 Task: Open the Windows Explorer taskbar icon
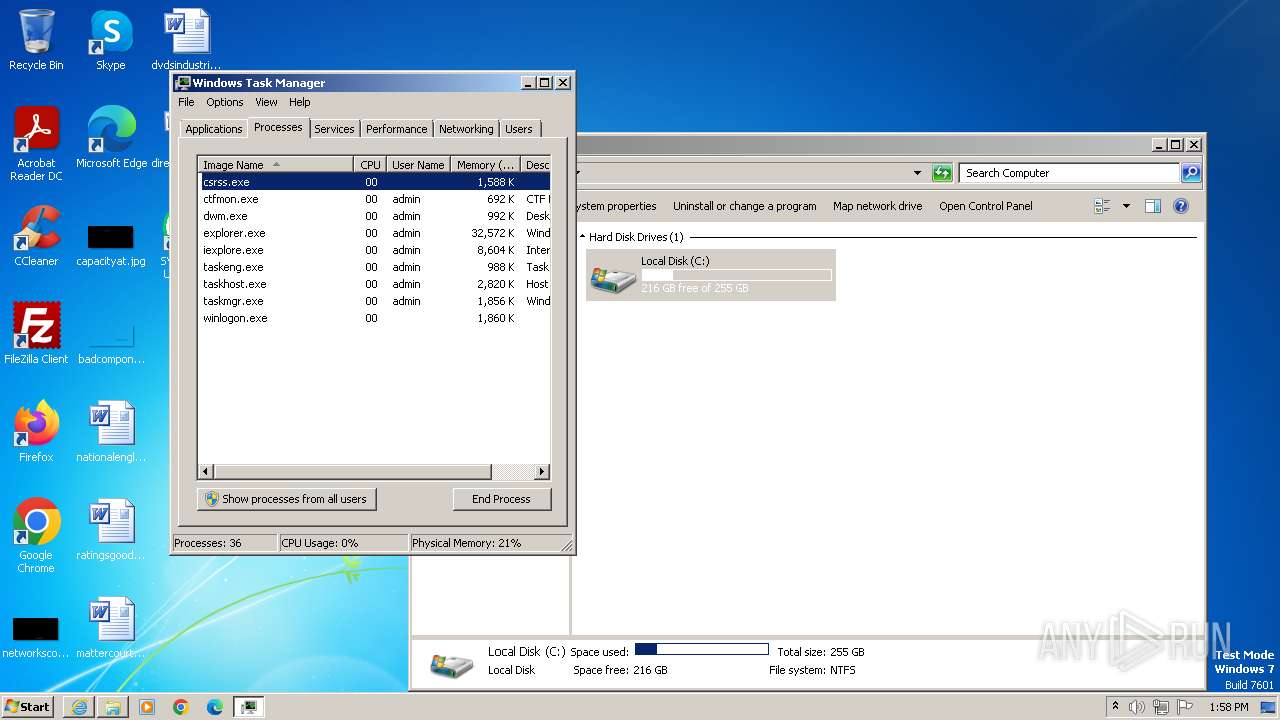click(x=113, y=707)
